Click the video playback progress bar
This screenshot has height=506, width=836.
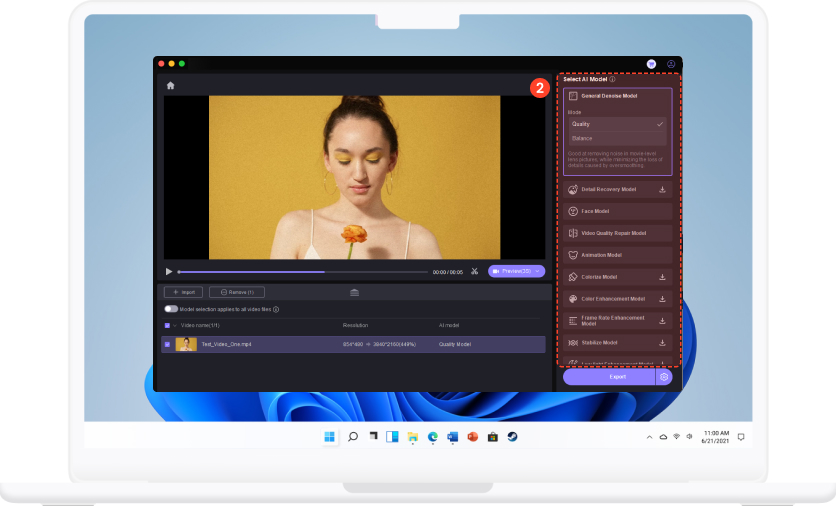point(302,272)
